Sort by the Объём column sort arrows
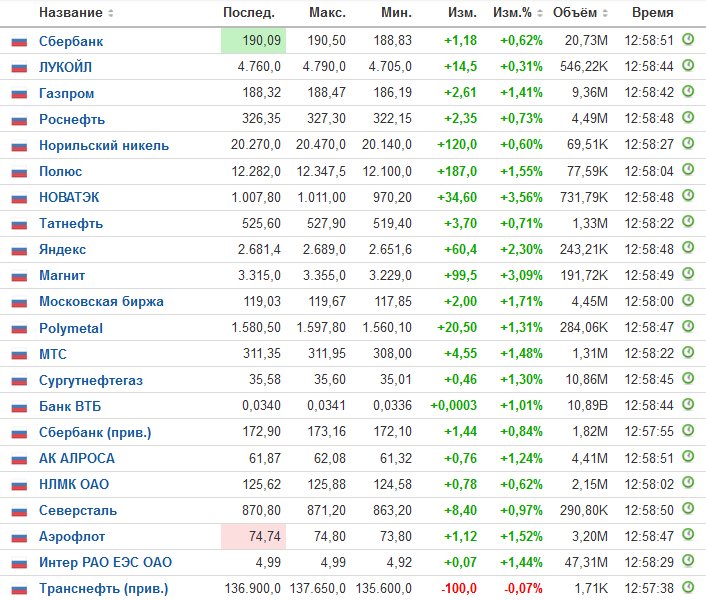706x600 pixels. tap(605, 13)
